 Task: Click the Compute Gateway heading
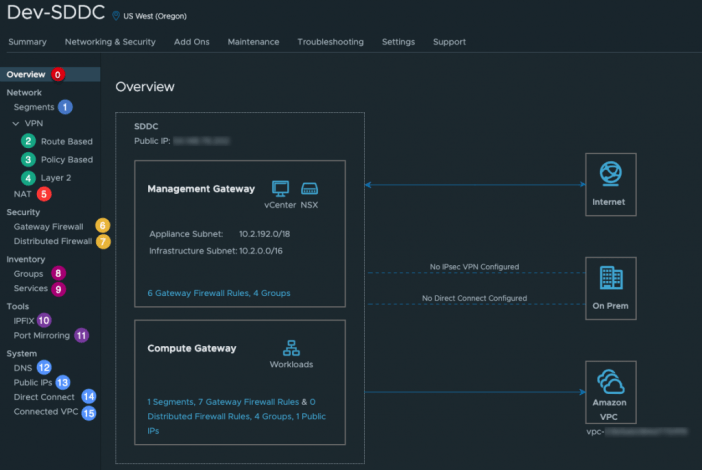point(192,348)
